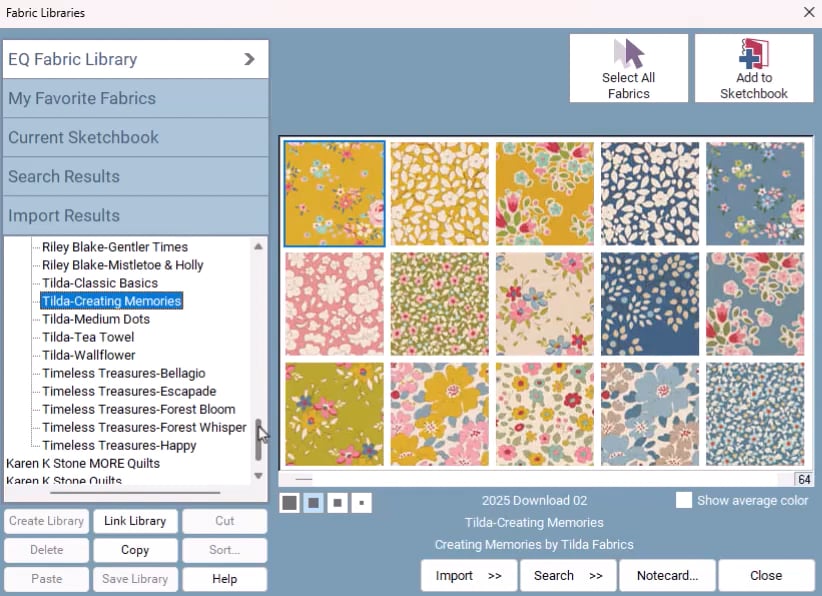Click the Create Library button
The height and width of the screenshot is (596, 822).
click(47, 521)
